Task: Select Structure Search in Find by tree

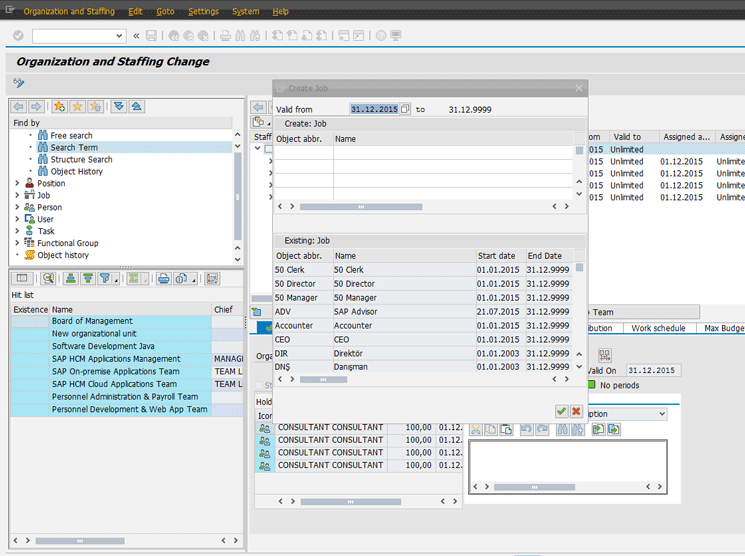Action: [81, 159]
